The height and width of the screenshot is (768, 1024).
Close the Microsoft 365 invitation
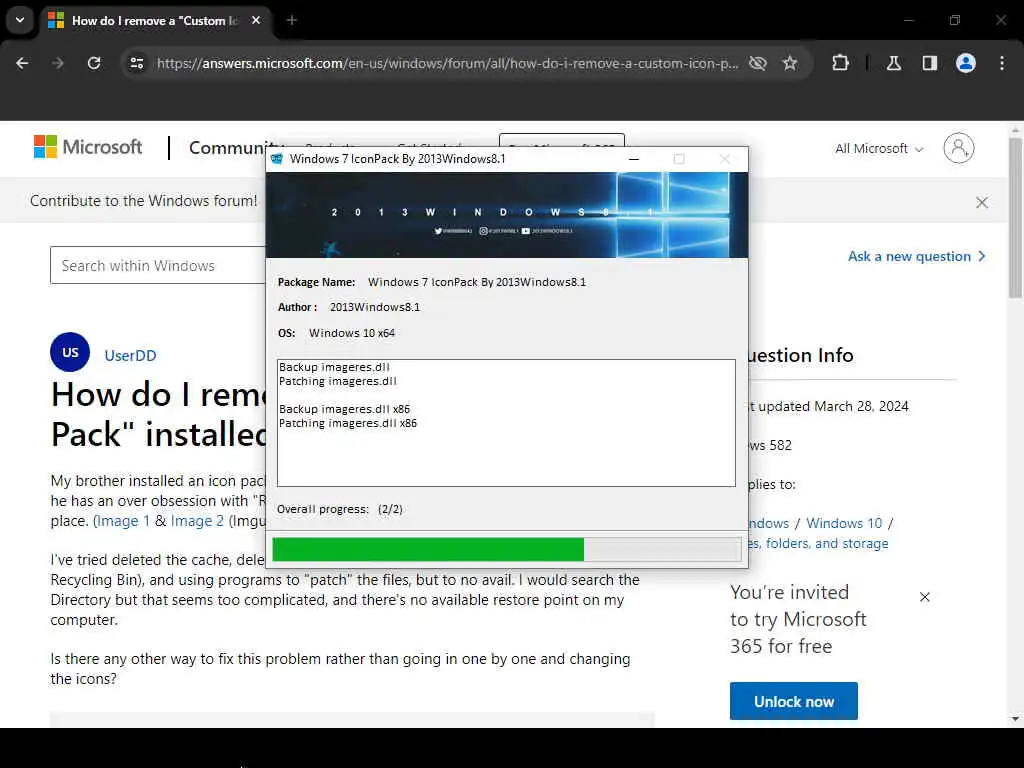point(925,597)
